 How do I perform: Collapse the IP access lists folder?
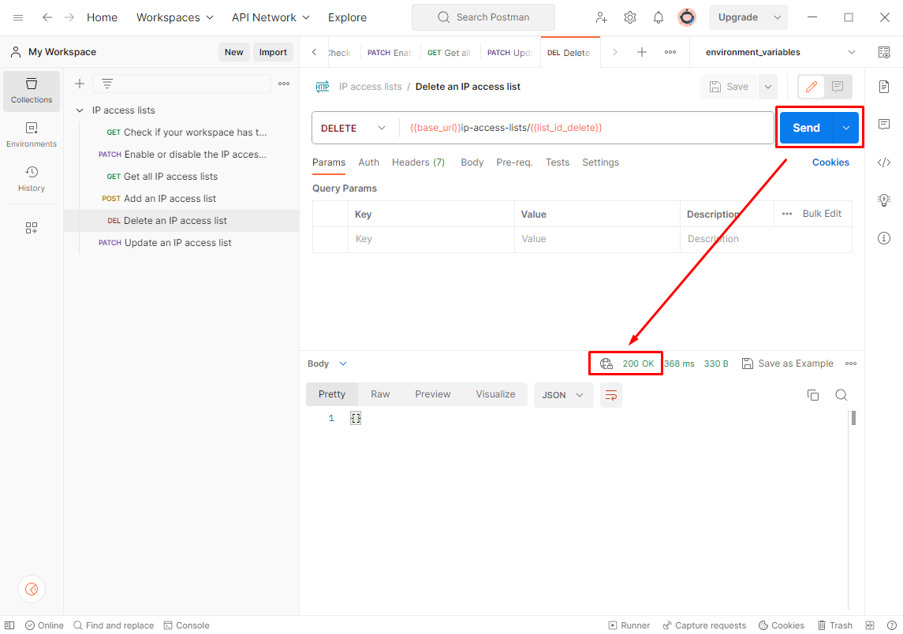click(80, 110)
